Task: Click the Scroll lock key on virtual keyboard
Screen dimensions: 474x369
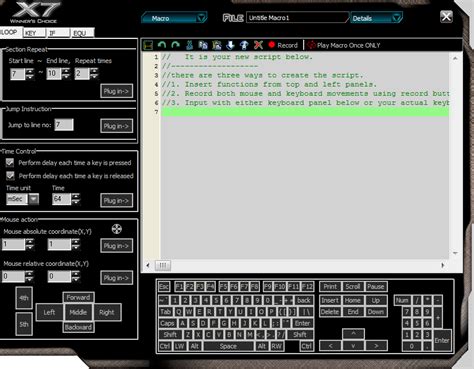Action: (353, 287)
